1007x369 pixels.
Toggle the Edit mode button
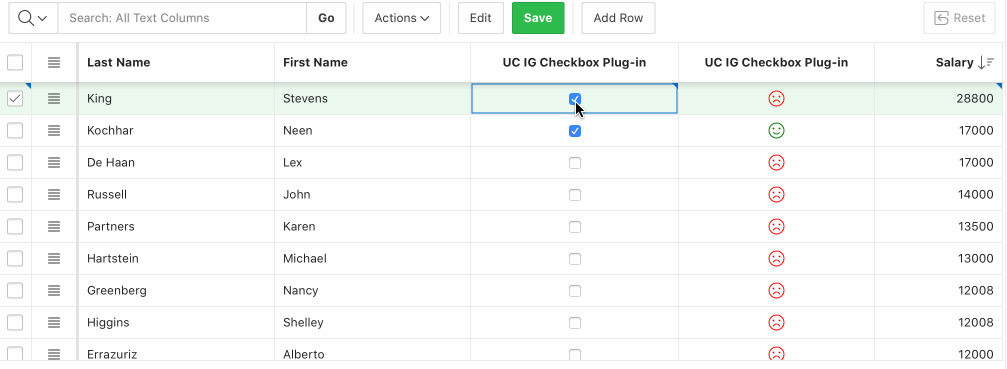(x=480, y=18)
